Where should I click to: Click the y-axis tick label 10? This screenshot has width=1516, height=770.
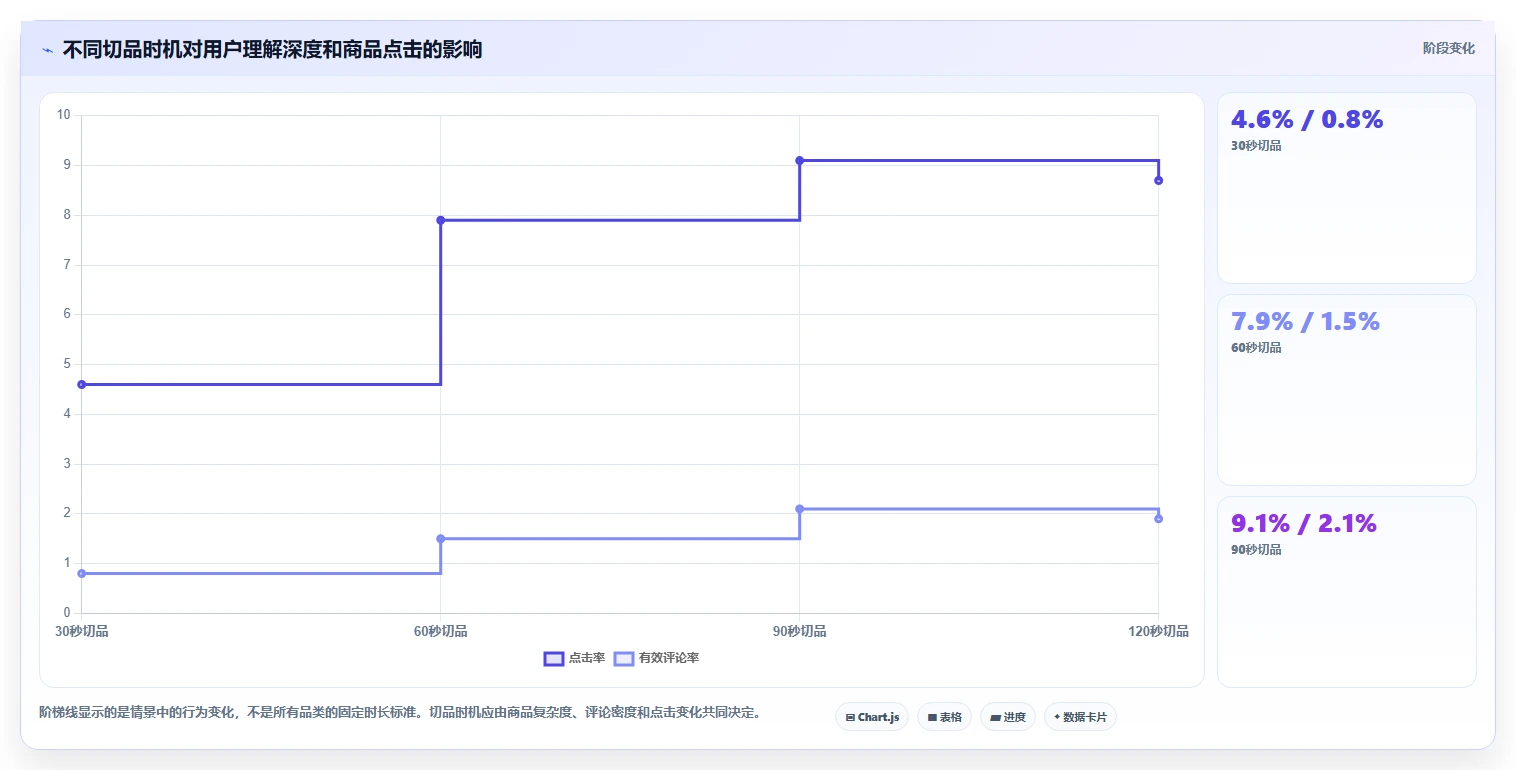click(x=64, y=115)
